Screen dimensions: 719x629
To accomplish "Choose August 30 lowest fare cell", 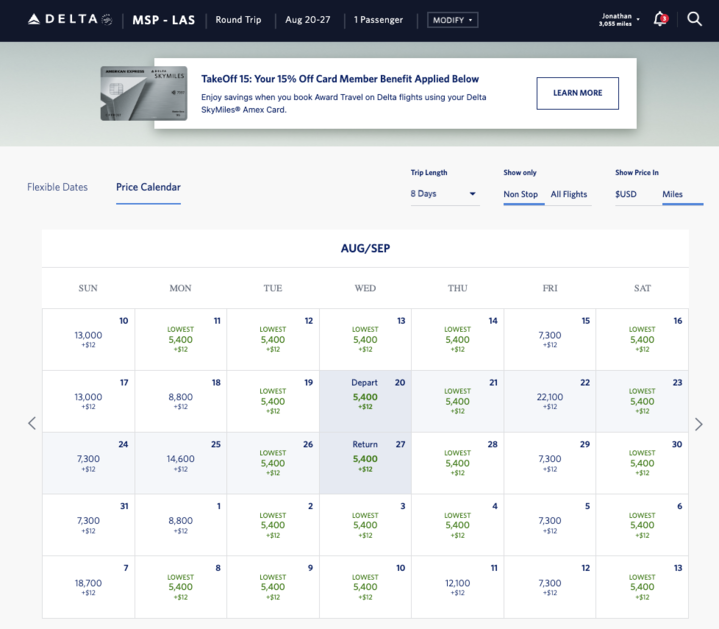I will click(x=642, y=463).
